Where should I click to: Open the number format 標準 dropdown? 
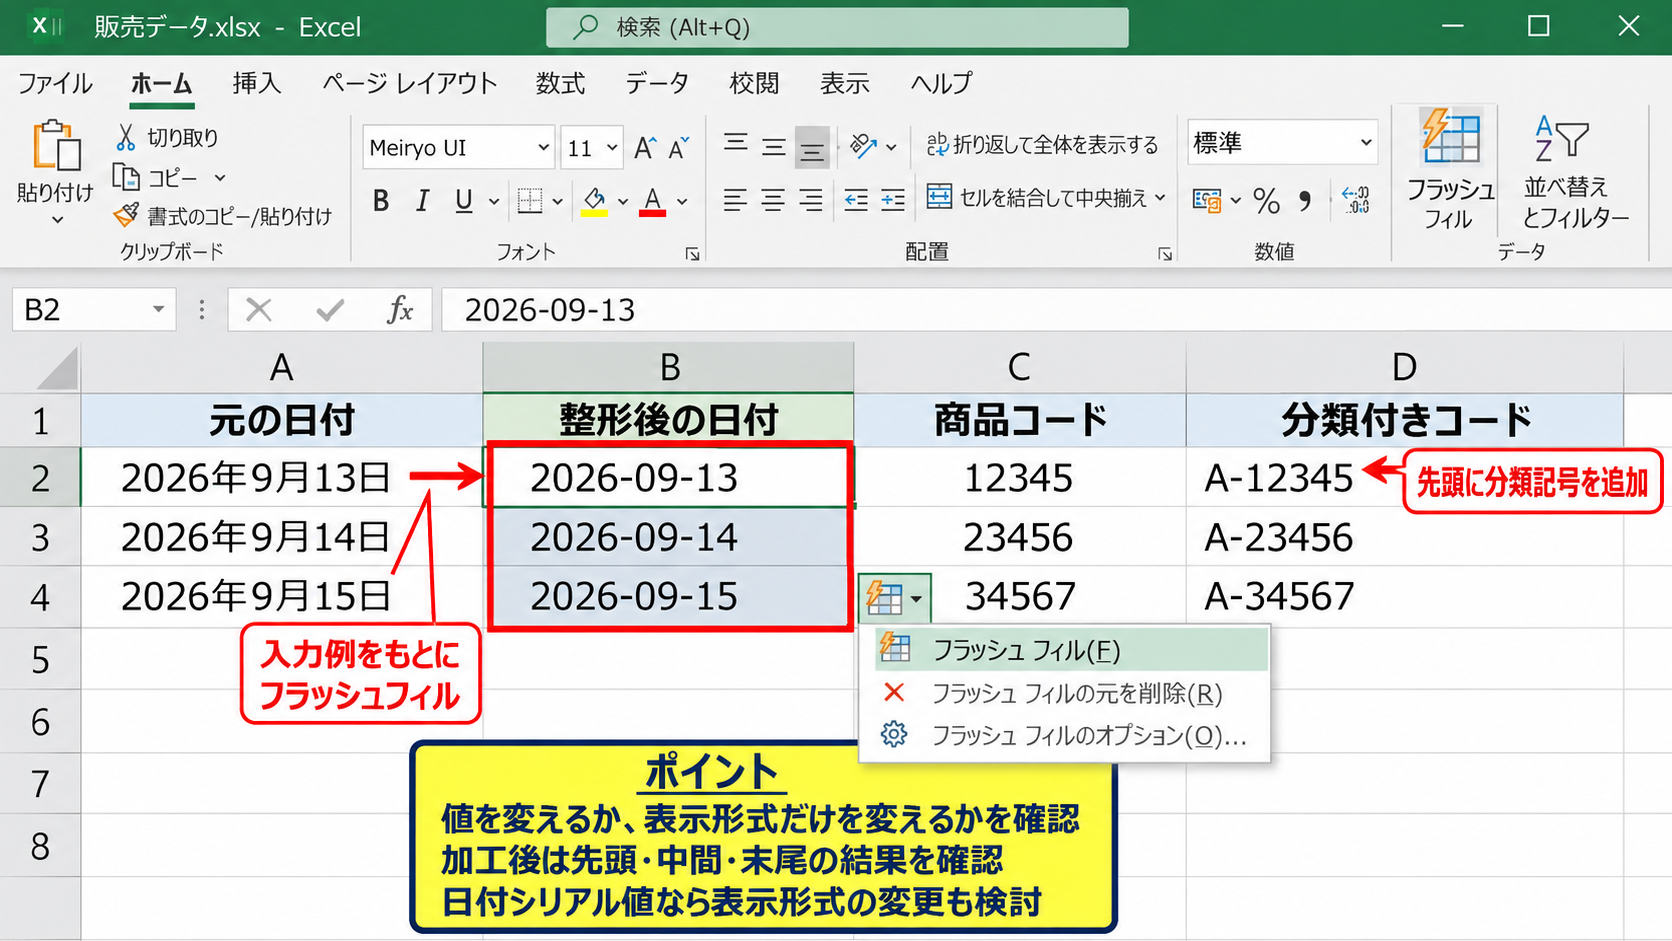[1366, 143]
